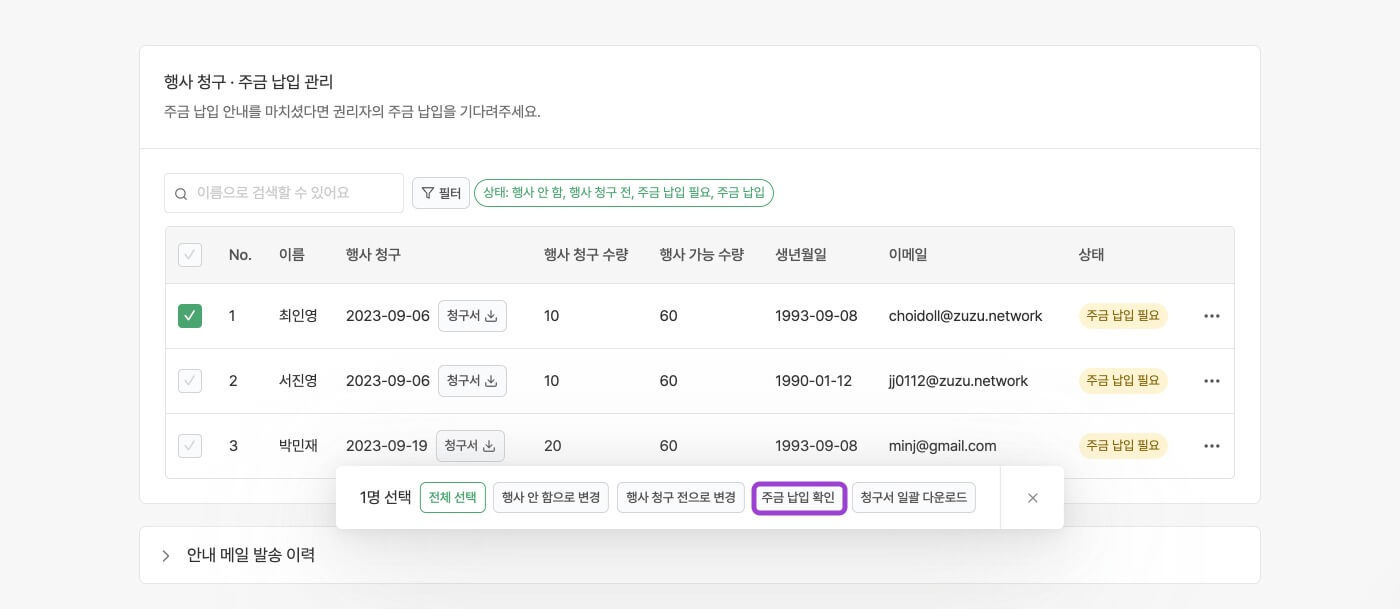This screenshot has height=609, width=1400.
Task: Open more options for 박민재 row
Action: (1212, 446)
